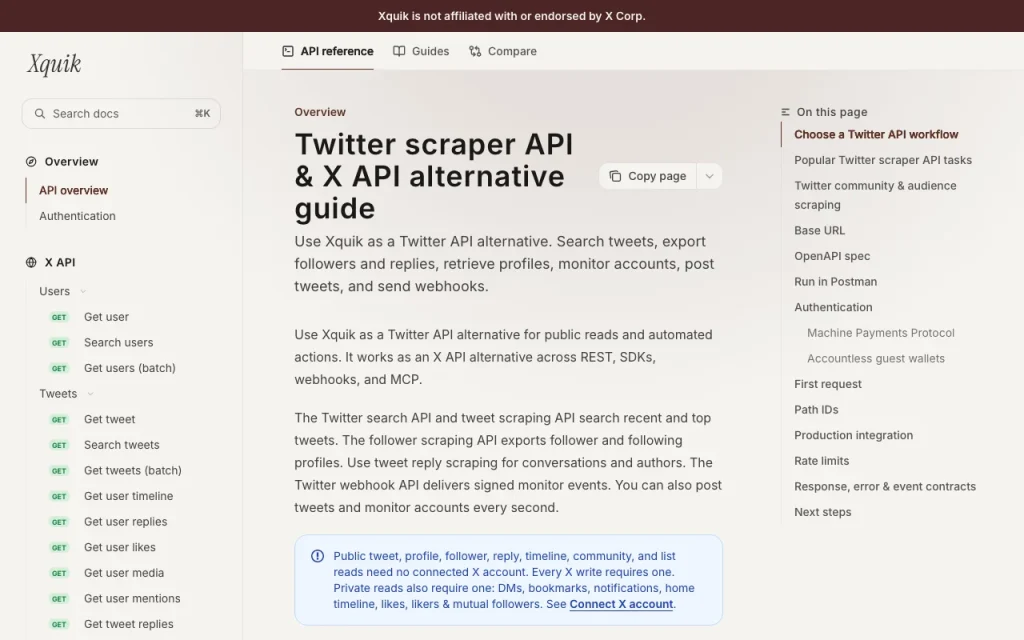This screenshot has height=640, width=1024.
Task: Open the Get user replies endpoint
Action: click(125, 522)
